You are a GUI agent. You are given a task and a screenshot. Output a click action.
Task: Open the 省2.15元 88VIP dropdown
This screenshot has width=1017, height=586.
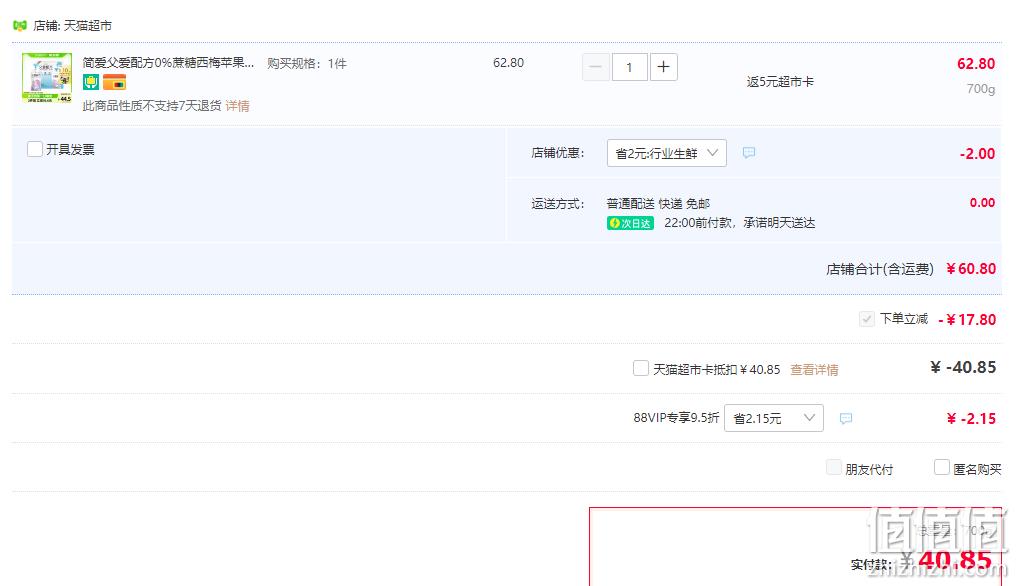(x=774, y=418)
